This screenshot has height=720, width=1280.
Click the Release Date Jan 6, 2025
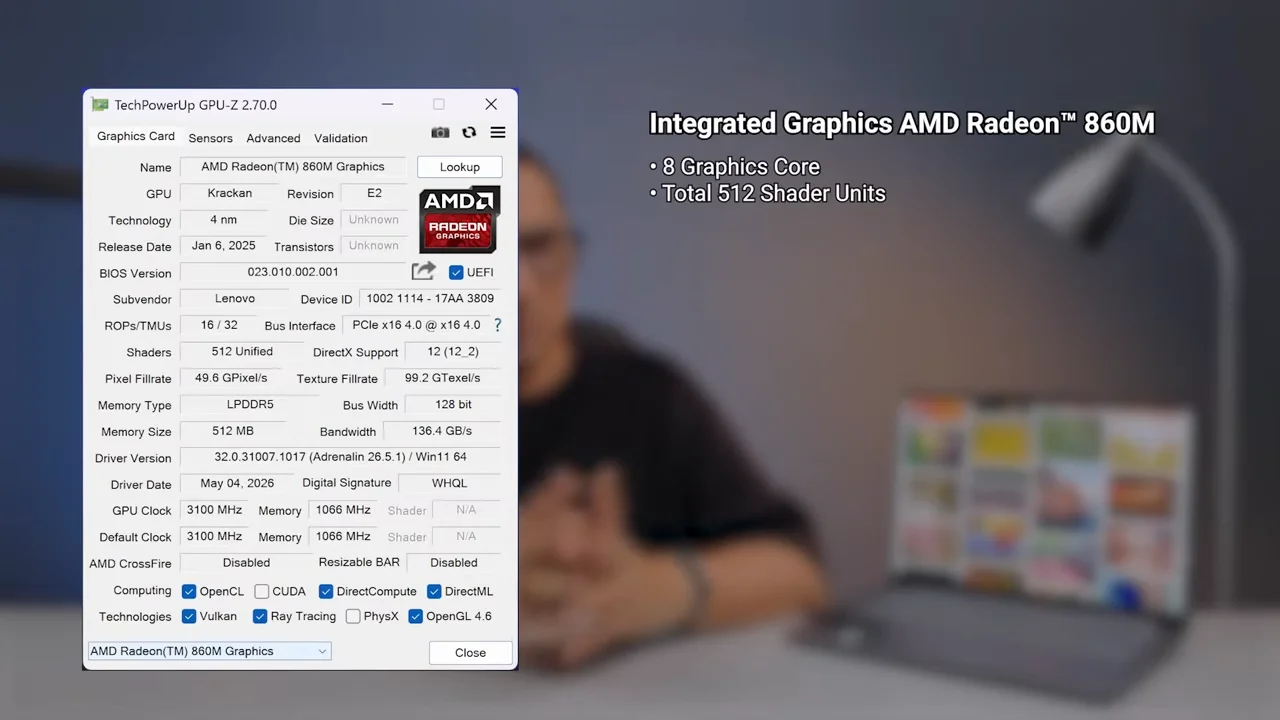click(x=224, y=246)
